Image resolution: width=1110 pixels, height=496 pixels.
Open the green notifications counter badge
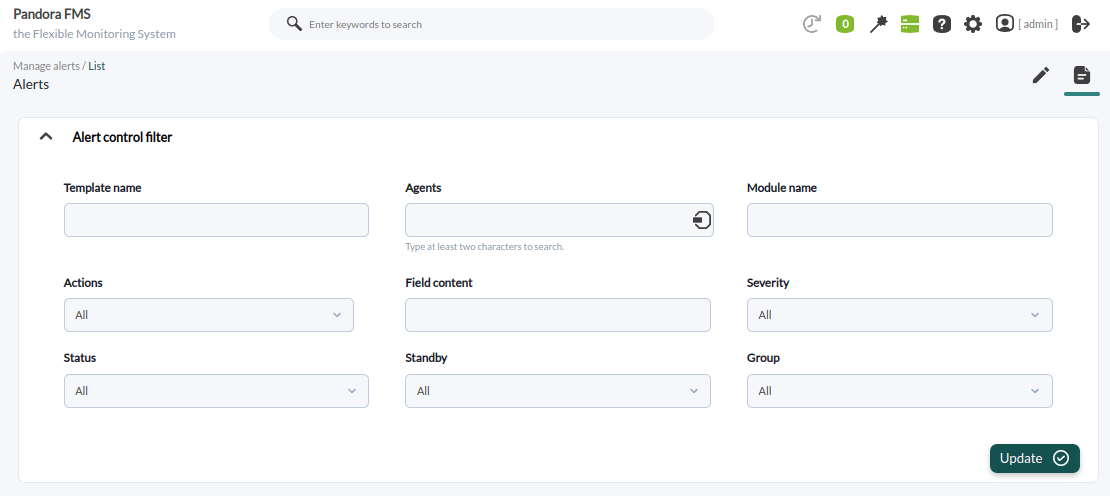(845, 24)
